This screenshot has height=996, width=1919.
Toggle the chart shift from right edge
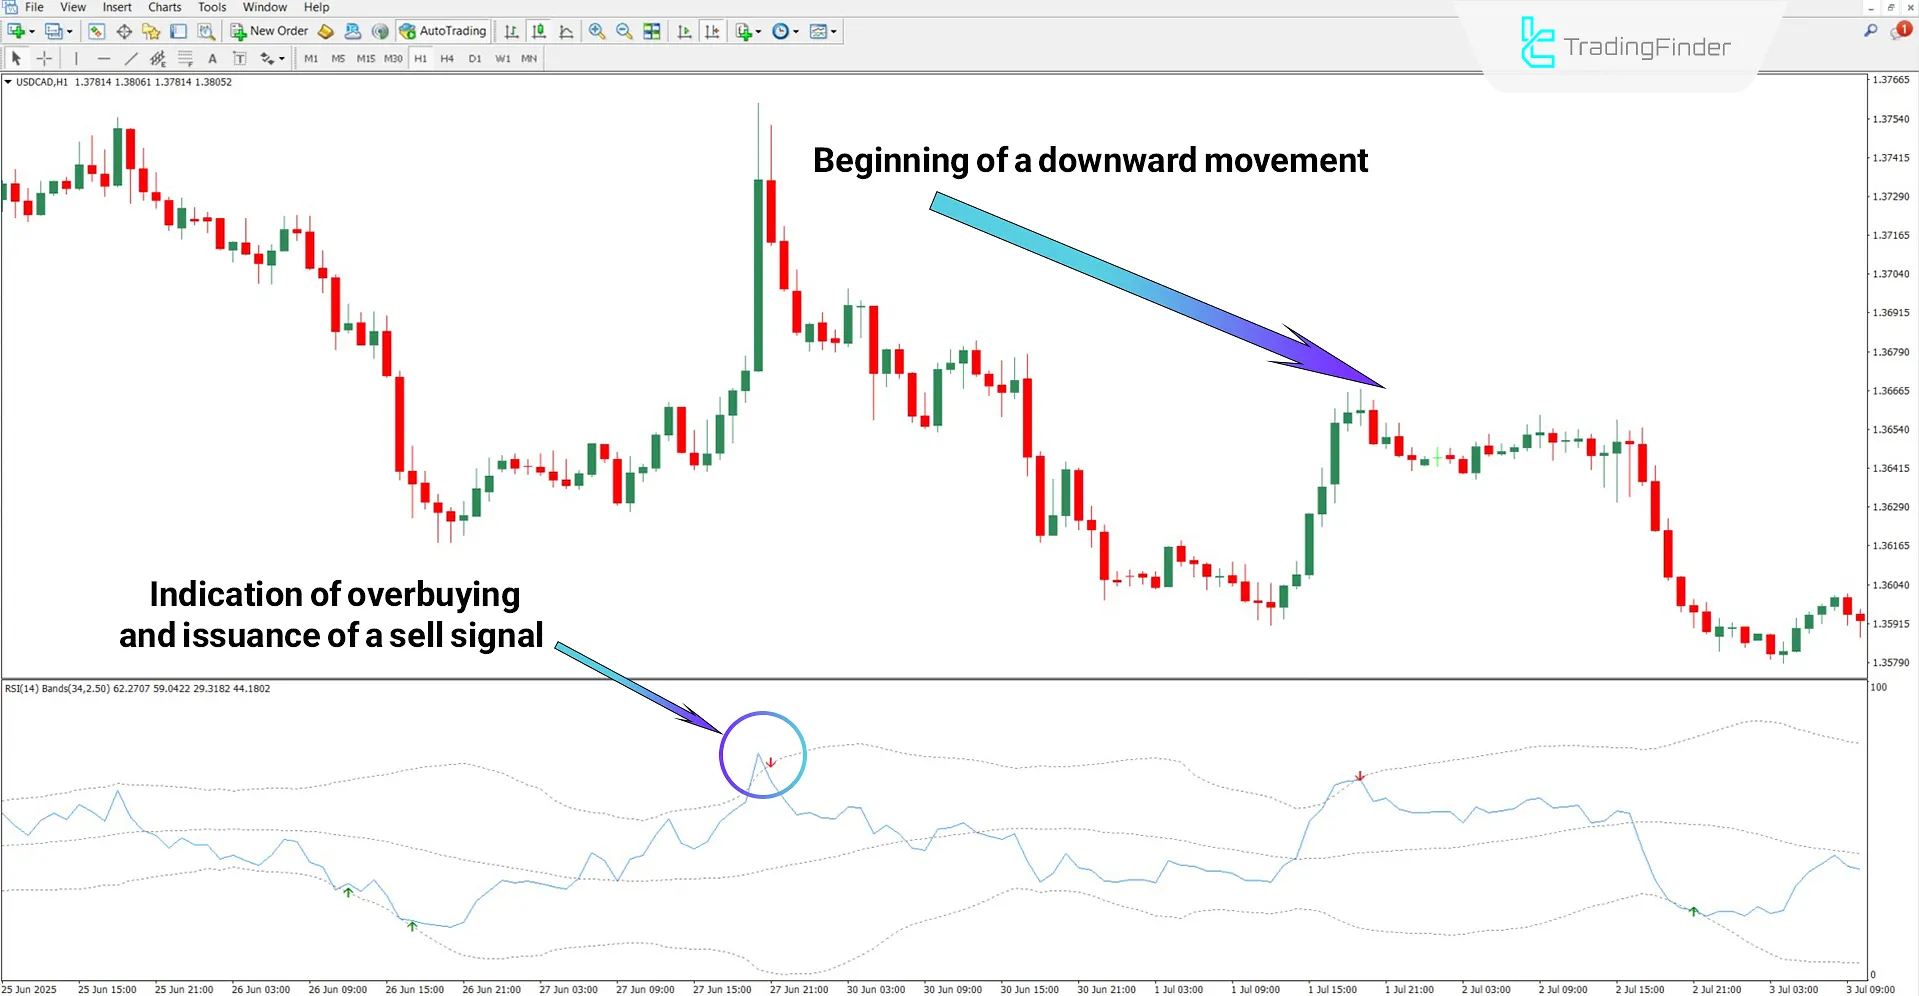[x=712, y=31]
